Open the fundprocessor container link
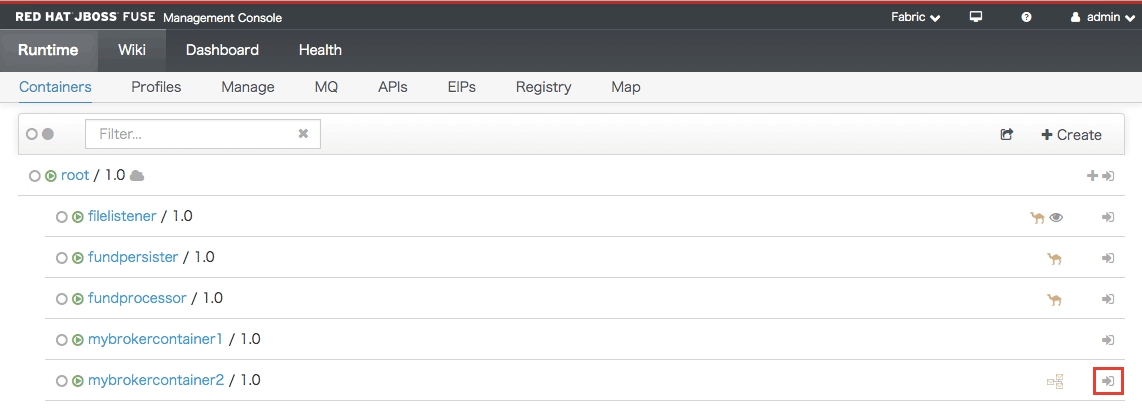Screen dimensions: 1142x408 138,298
